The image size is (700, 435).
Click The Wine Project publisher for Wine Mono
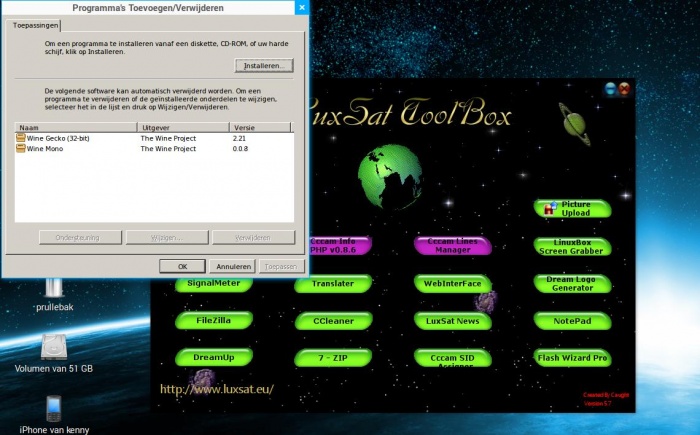tap(168, 149)
